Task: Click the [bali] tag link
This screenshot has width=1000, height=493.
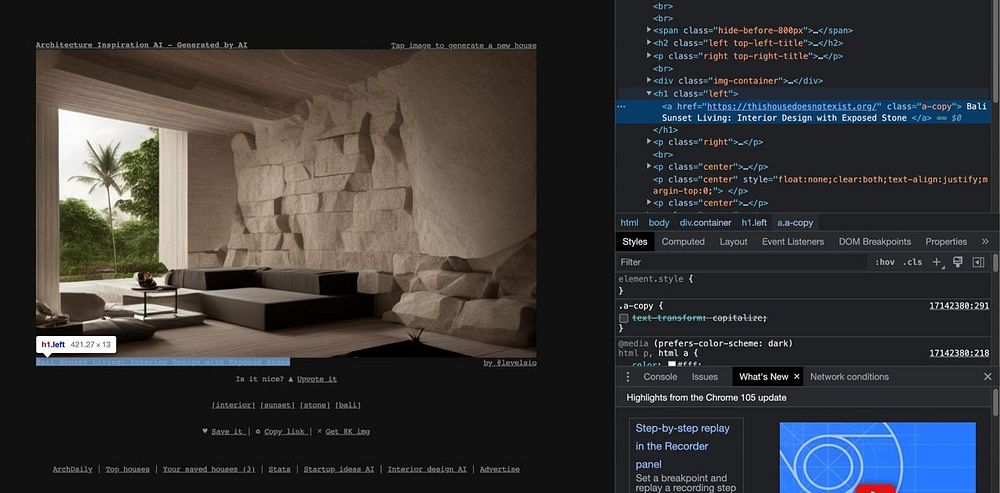Action: pos(348,405)
